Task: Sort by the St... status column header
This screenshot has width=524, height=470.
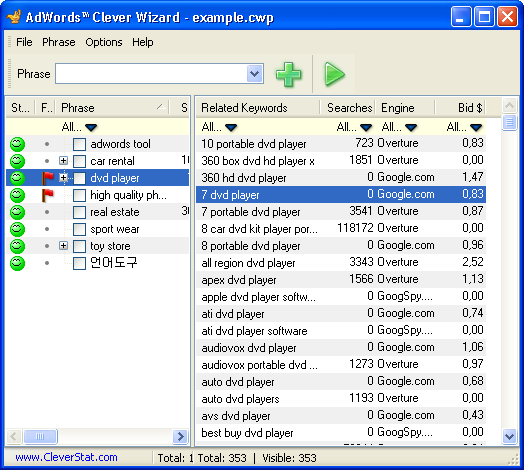Action: 20,108
